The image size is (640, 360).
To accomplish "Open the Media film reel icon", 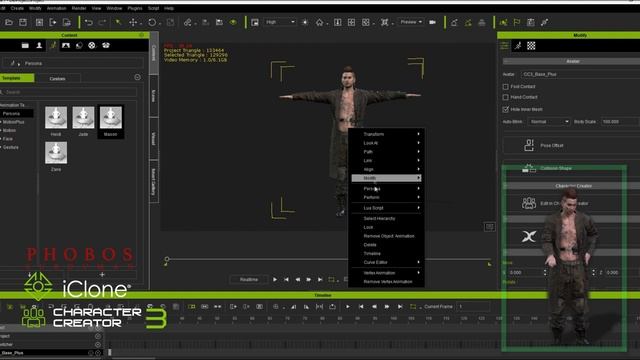I will (x=92, y=45).
